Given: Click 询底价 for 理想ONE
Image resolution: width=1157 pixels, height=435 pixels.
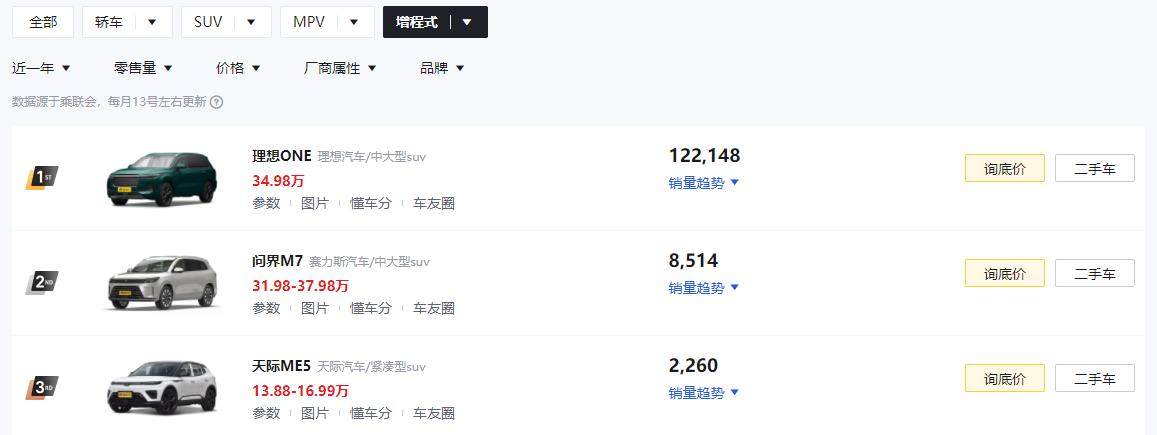Looking at the screenshot, I should click(x=1004, y=168).
